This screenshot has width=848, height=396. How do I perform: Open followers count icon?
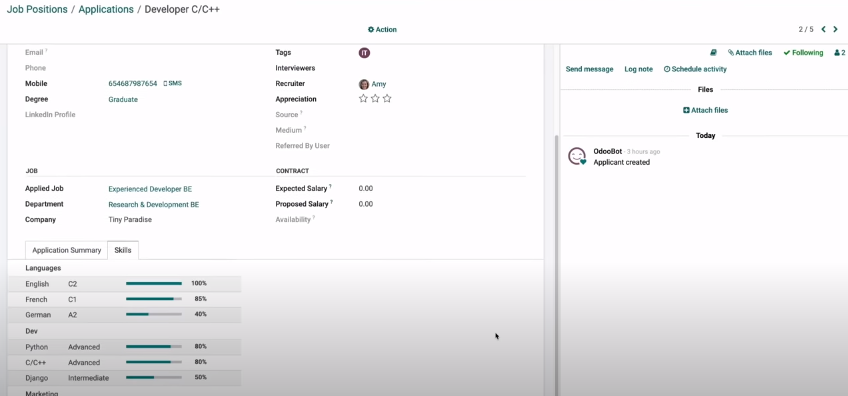(840, 52)
